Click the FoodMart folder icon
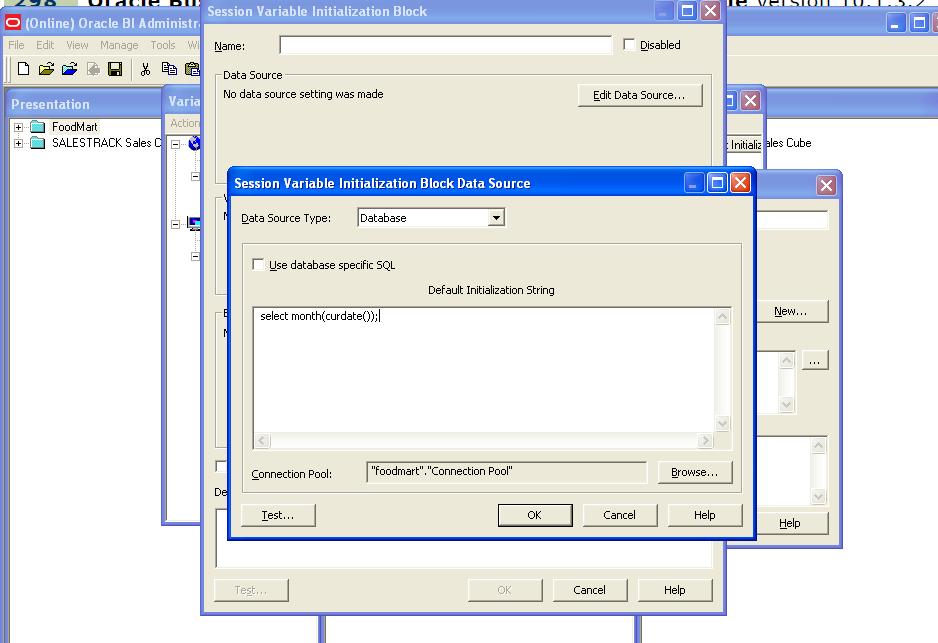 click(38, 127)
